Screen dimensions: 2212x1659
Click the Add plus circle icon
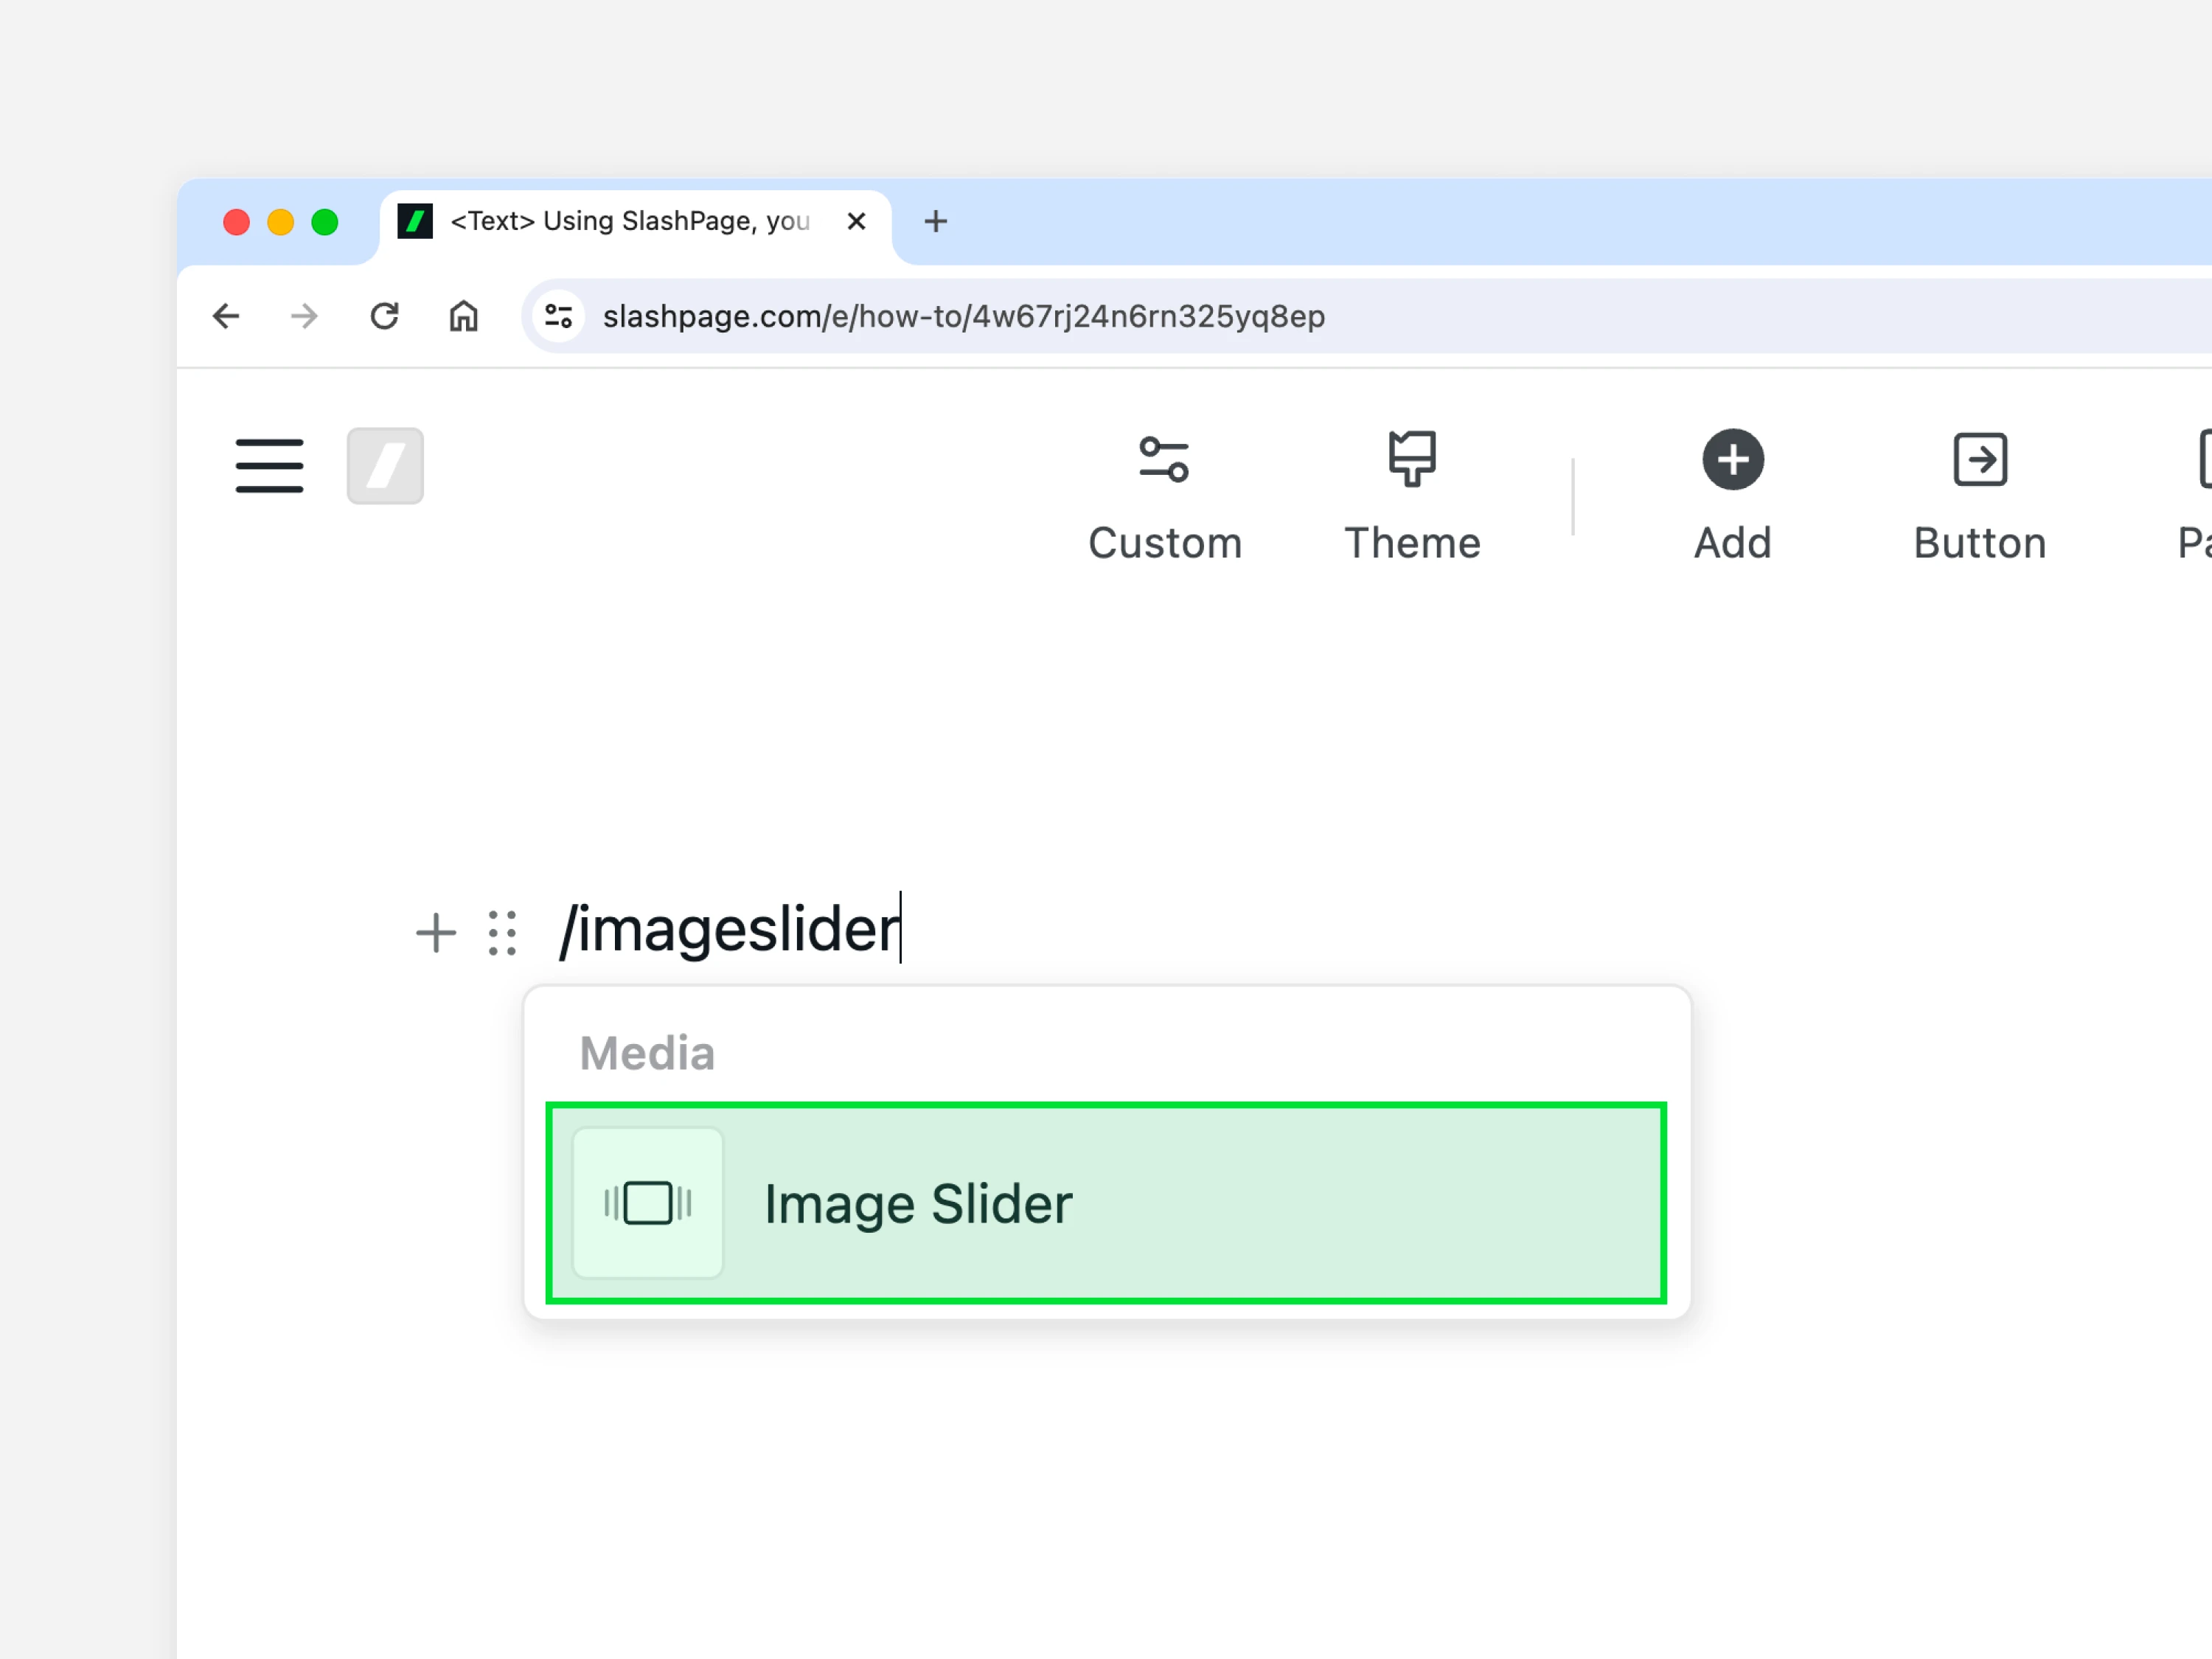coord(1733,460)
